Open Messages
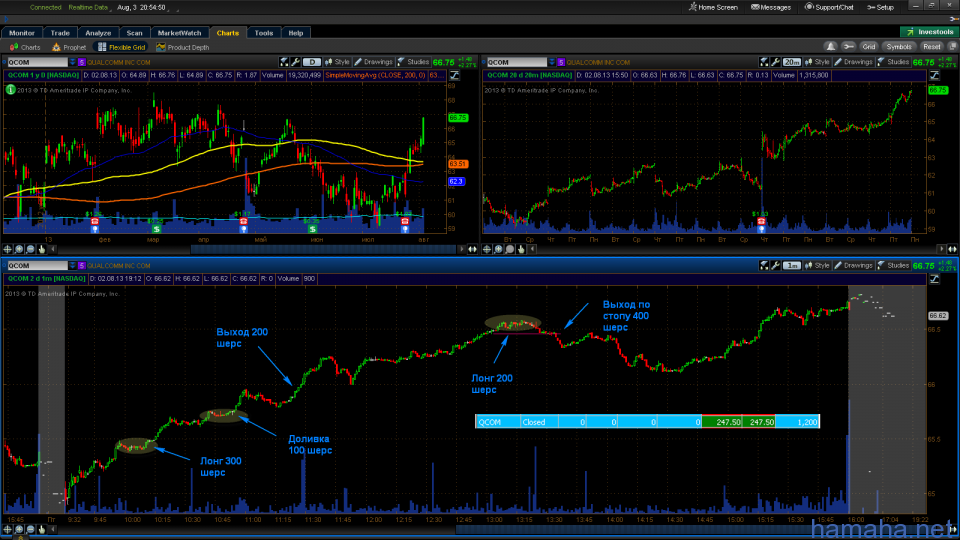The width and height of the screenshot is (960, 540). tap(771, 7)
